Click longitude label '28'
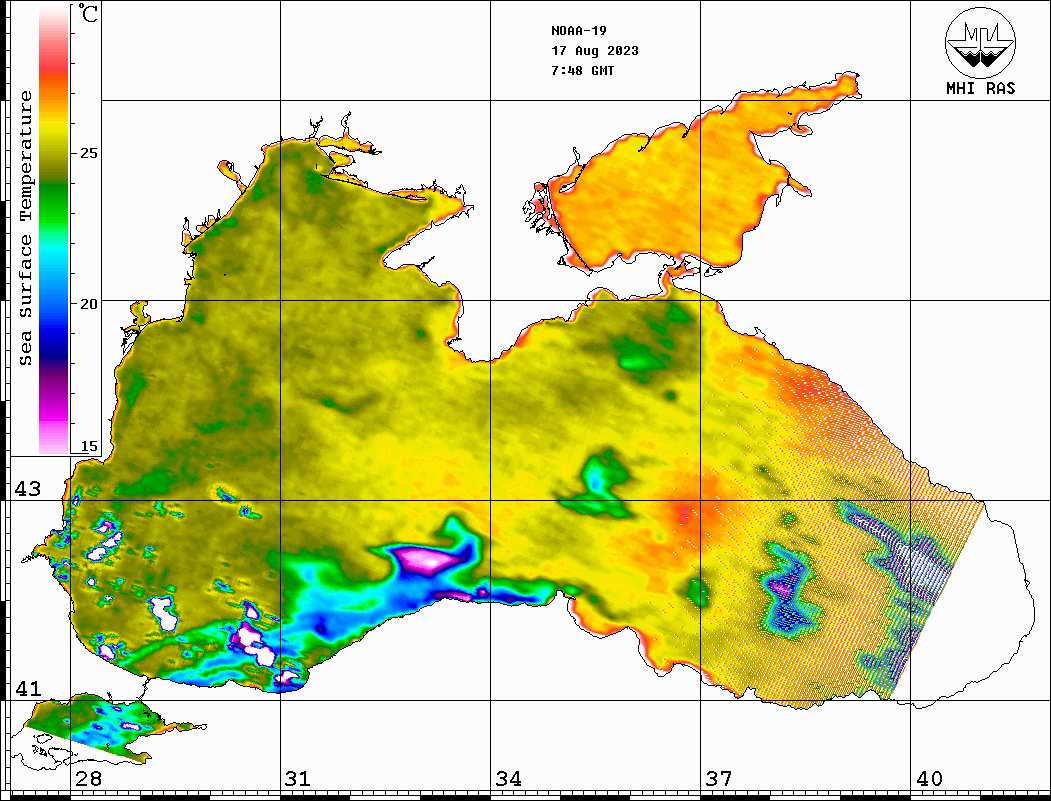Image resolution: width=1051 pixels, height=801 pixels. click(x=88, y=779)
